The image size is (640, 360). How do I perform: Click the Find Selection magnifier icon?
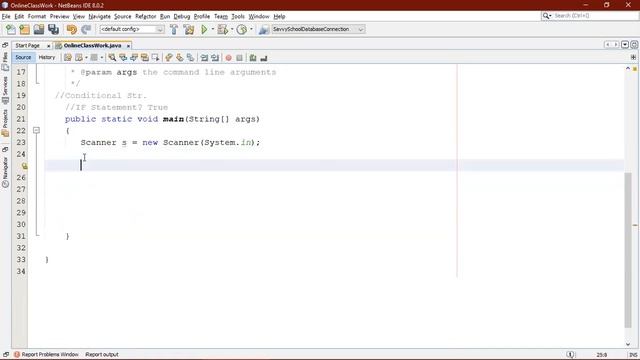pyautogui.click(x=112, y=58)
